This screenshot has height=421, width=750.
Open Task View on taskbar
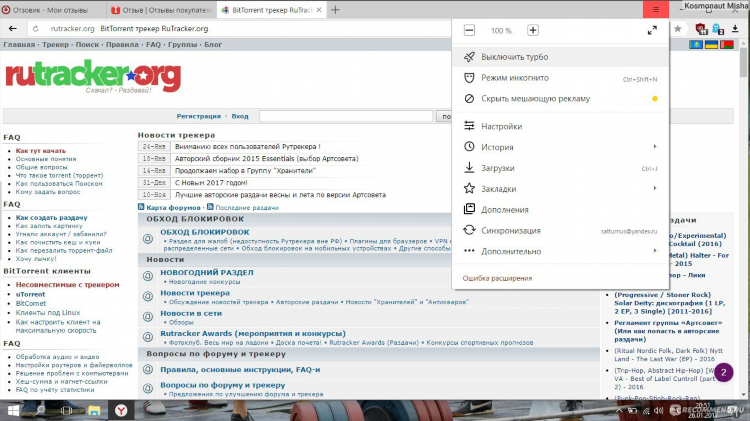pyautogui.click(x=66, y=410)
